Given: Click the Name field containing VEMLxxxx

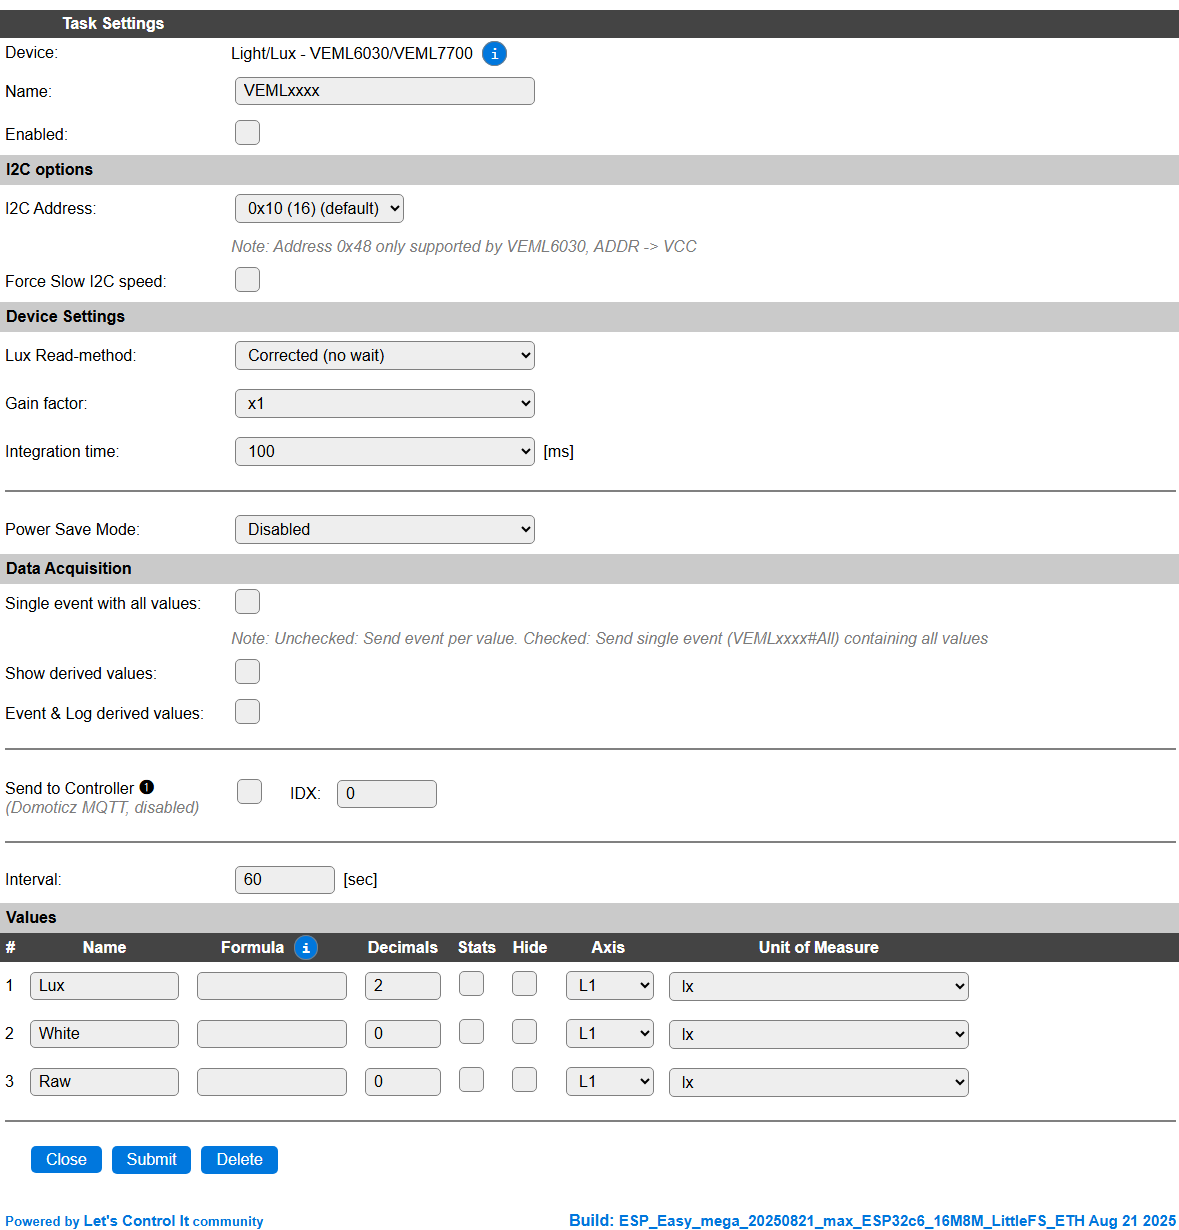Looking at the screenshot, I should tap(385, 91).
